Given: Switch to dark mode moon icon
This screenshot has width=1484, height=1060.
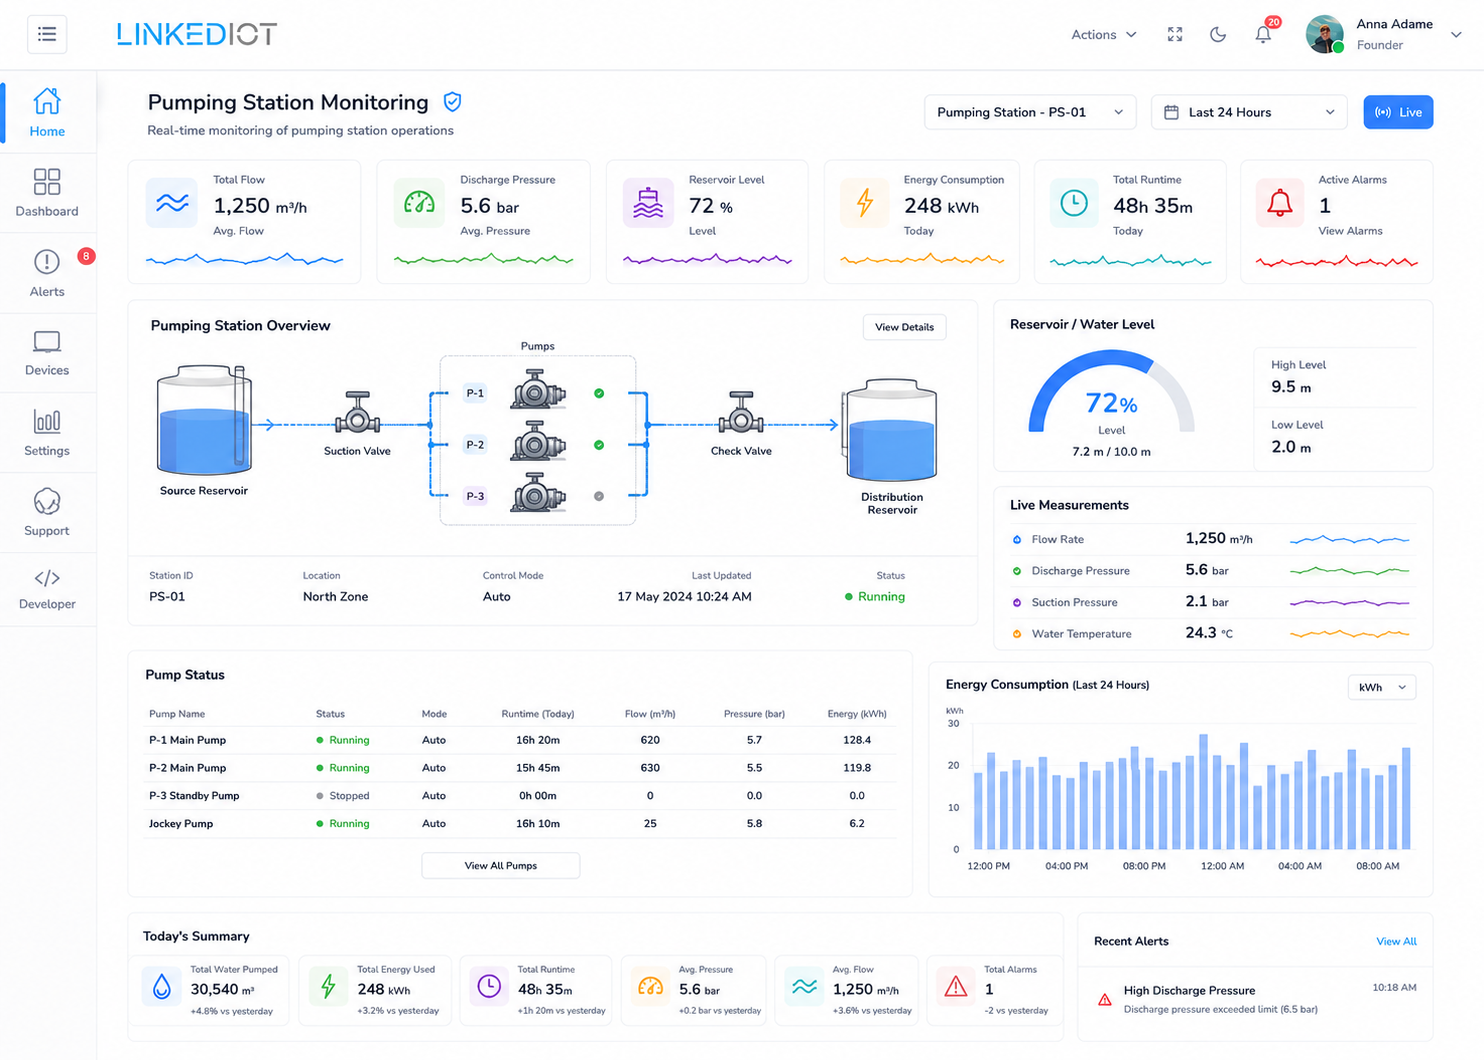Looking at the screenshot, I should coord(1218,34).
